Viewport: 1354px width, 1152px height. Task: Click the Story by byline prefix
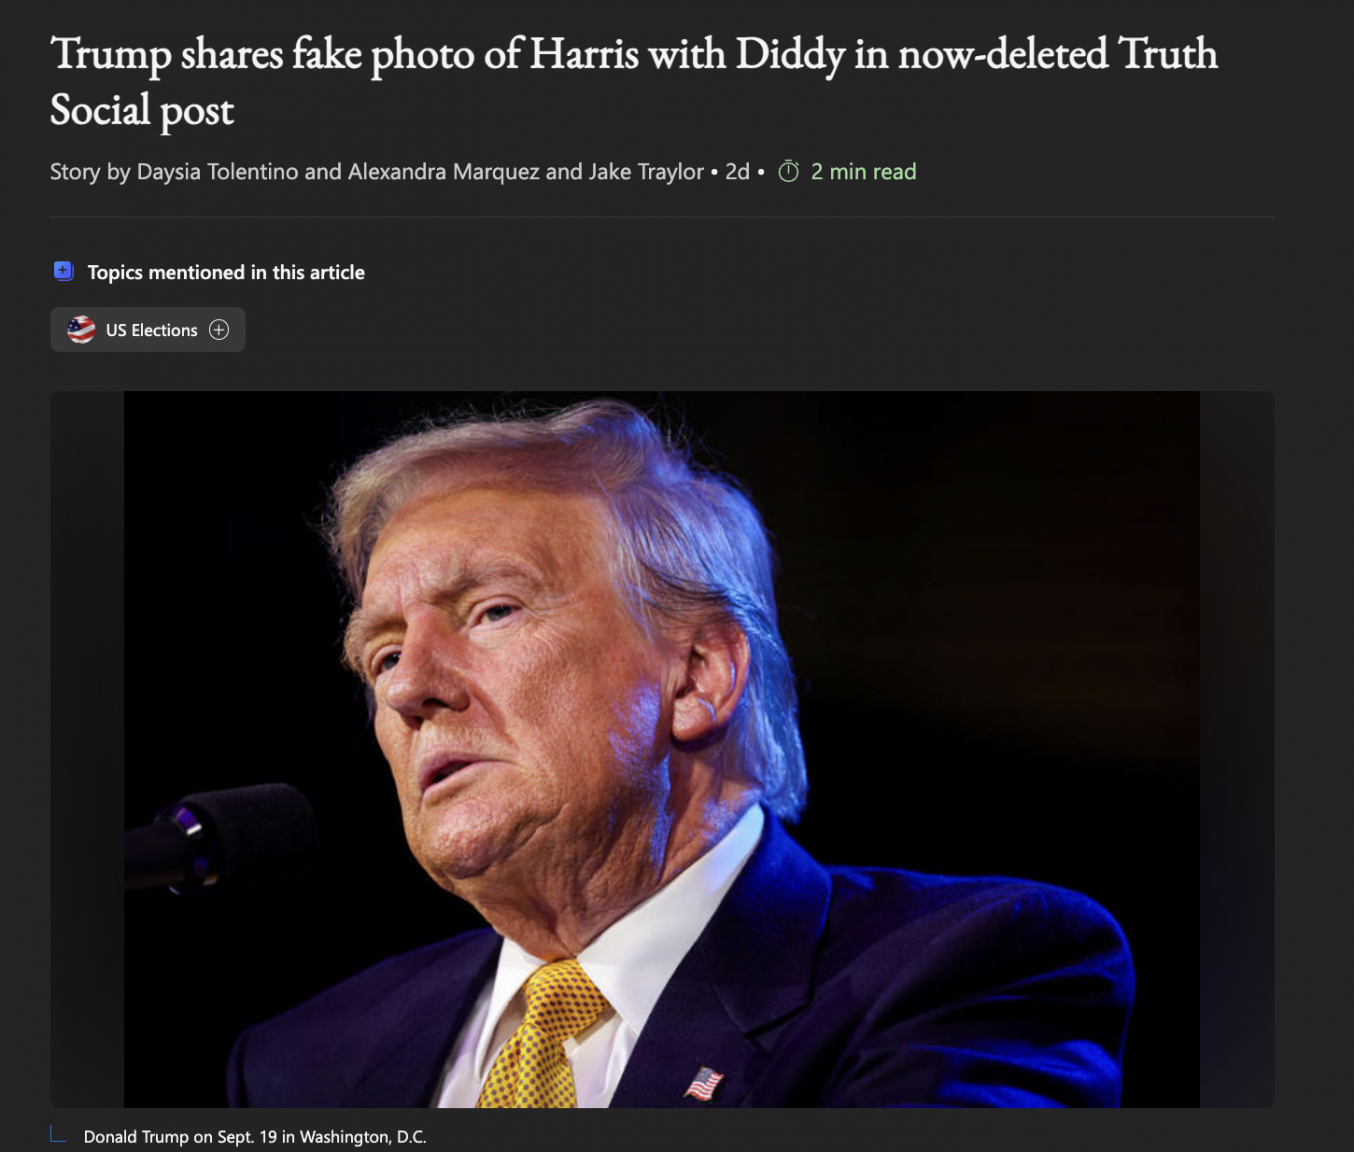click(90, 172)
